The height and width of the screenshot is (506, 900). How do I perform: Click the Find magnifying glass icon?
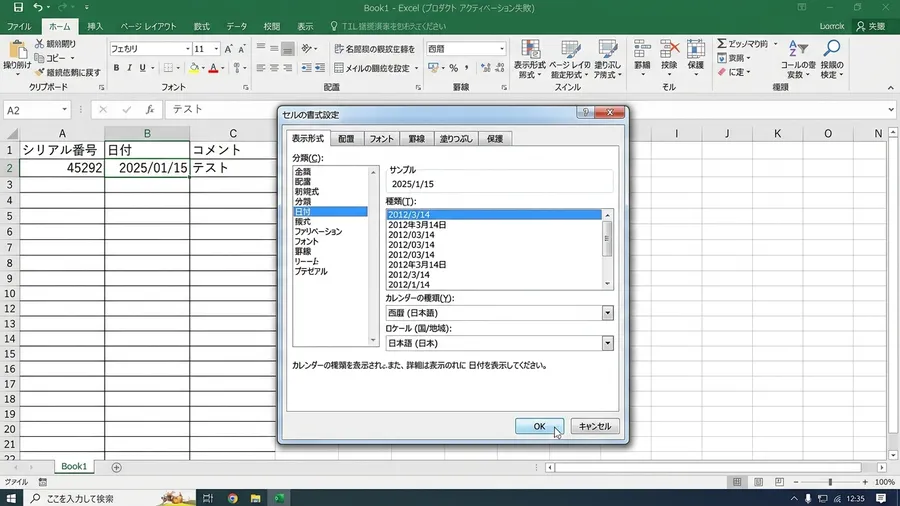832,48
